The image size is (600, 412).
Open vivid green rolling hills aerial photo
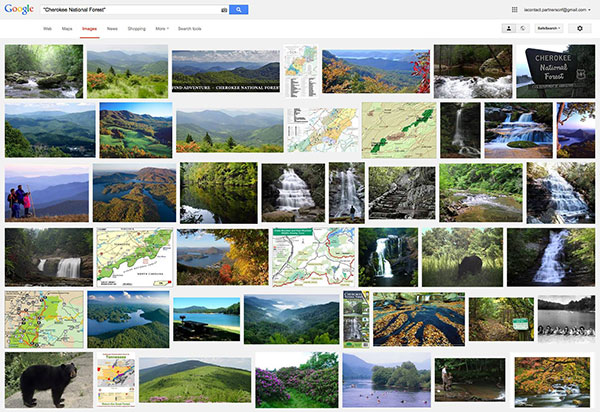pyautogui.click(x=136, y=130)
